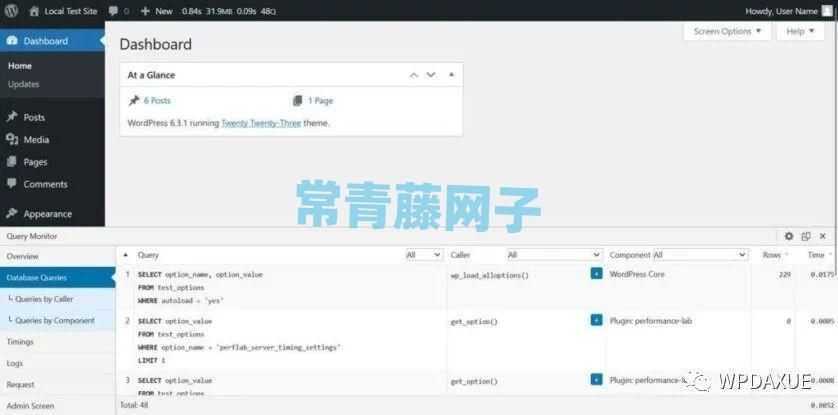Click the comments bubble icon in admin bar
This screenshot has height=415, width=838.
pyautogui.click(x=113, y=11)
